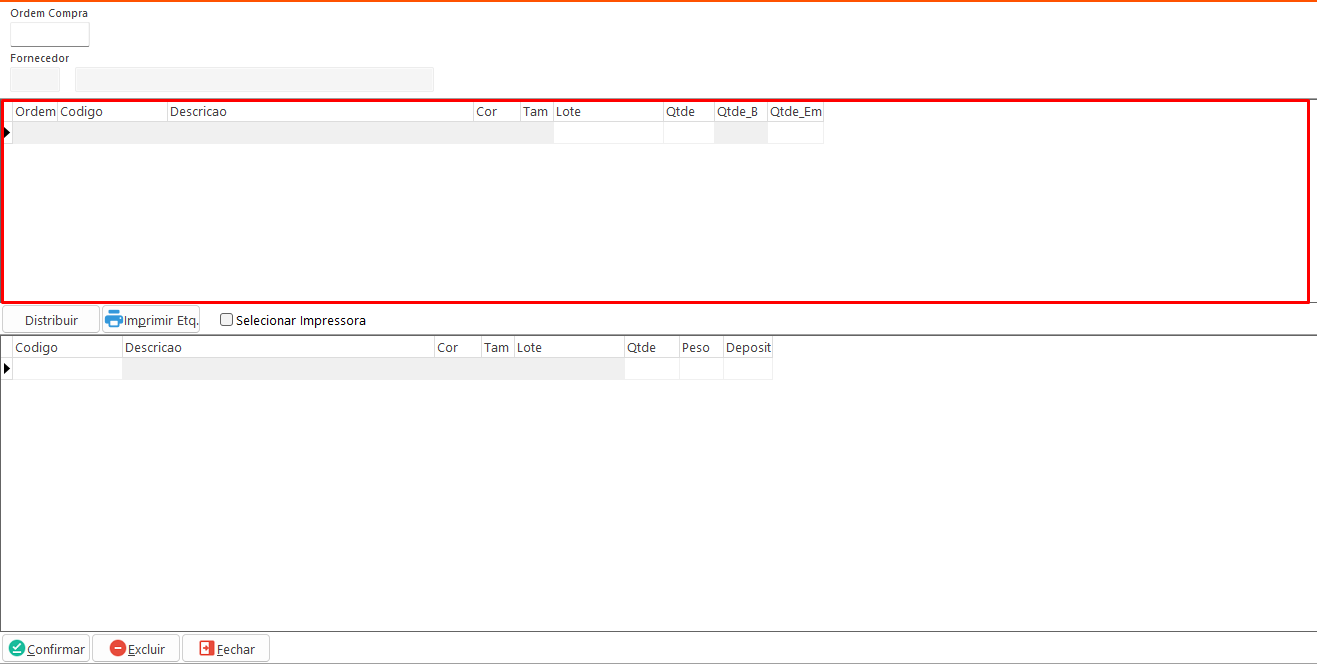Click the Lote cell in top grid row
This screenshot has height=664, width=1317.
click(608, 133)
